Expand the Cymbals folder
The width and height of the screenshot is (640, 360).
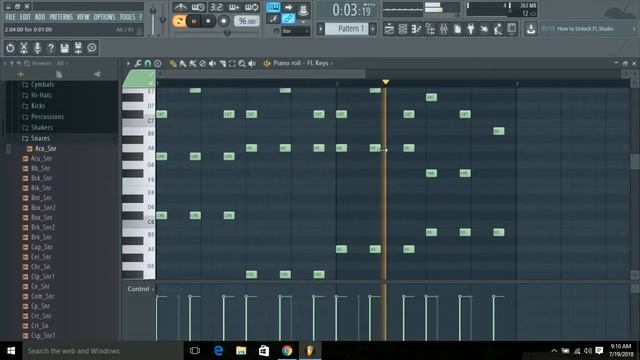(42, 84)
